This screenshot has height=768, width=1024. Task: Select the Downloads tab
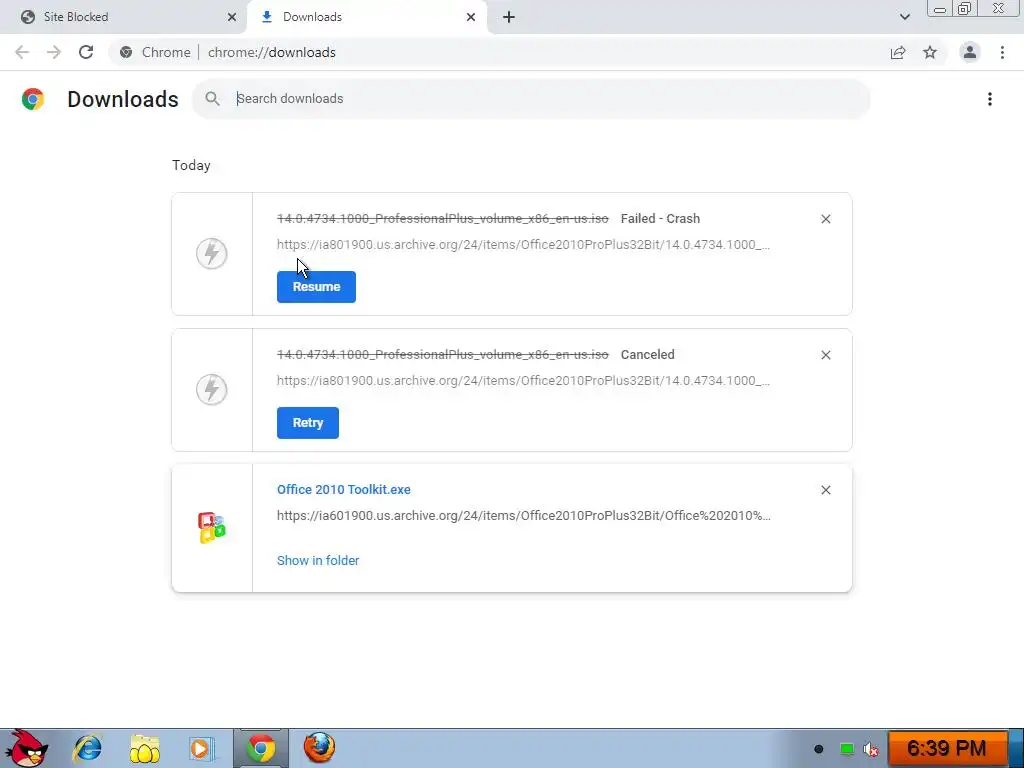[367, 17]
